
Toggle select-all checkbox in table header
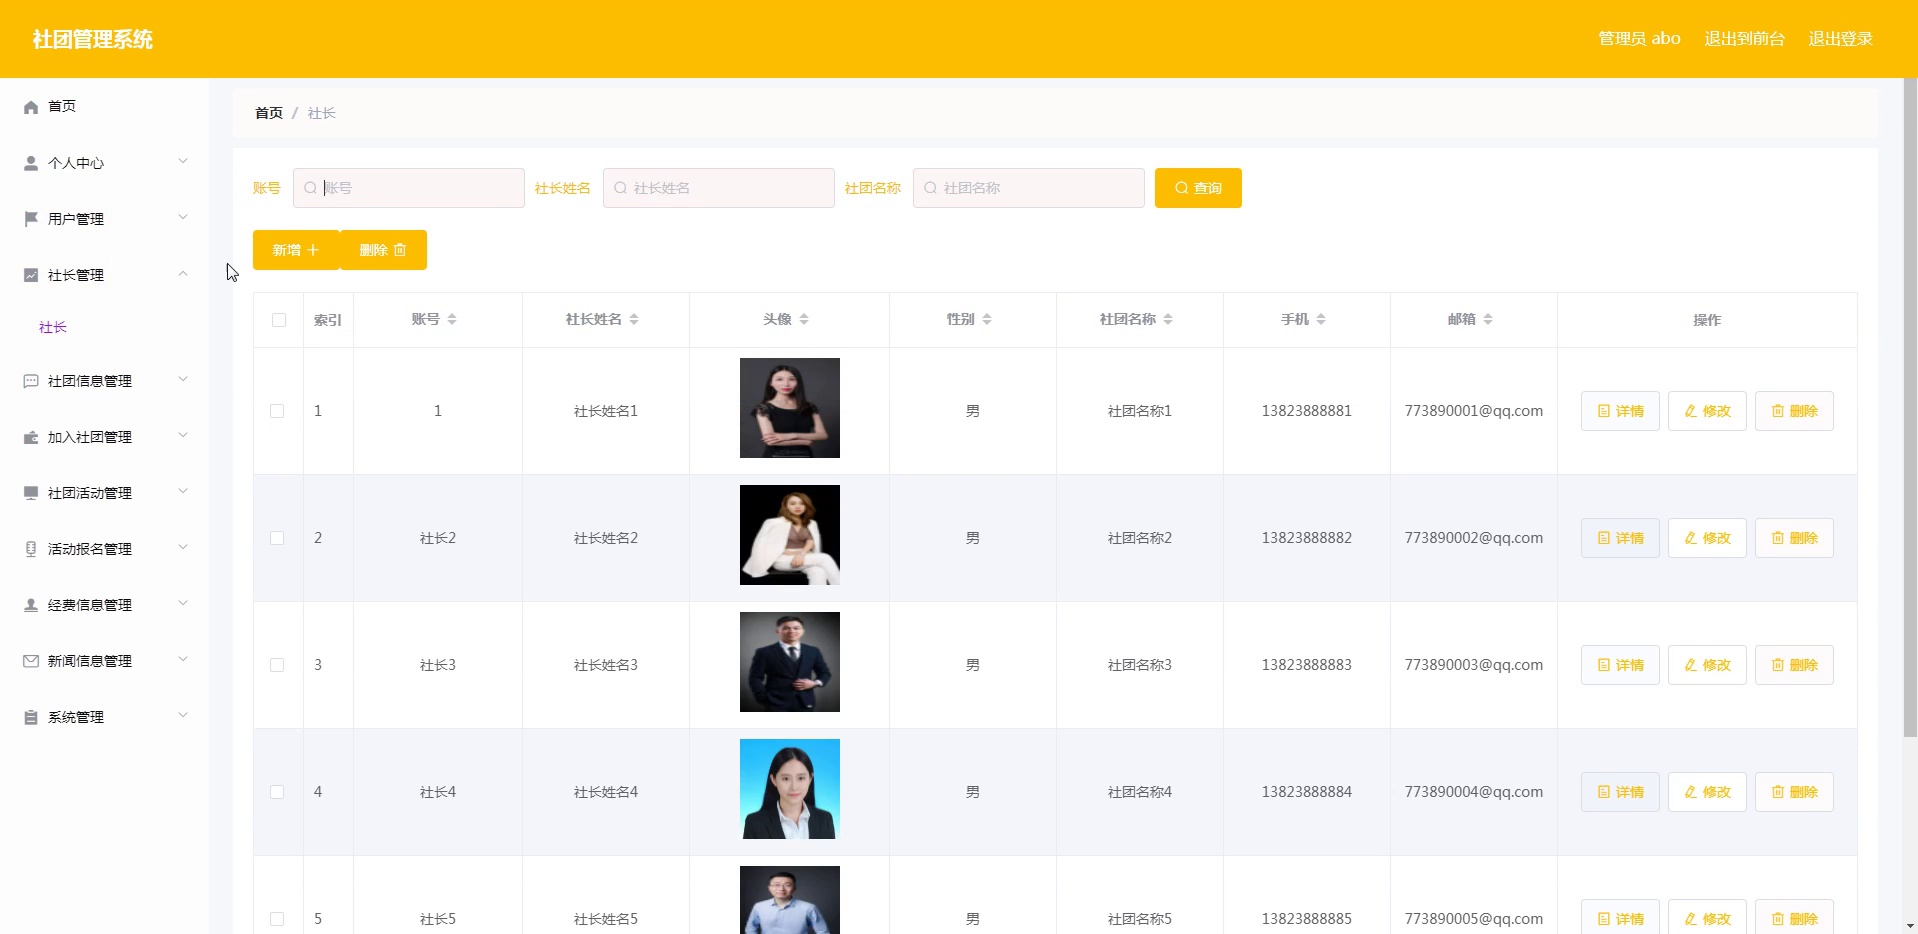pos(279,320)
